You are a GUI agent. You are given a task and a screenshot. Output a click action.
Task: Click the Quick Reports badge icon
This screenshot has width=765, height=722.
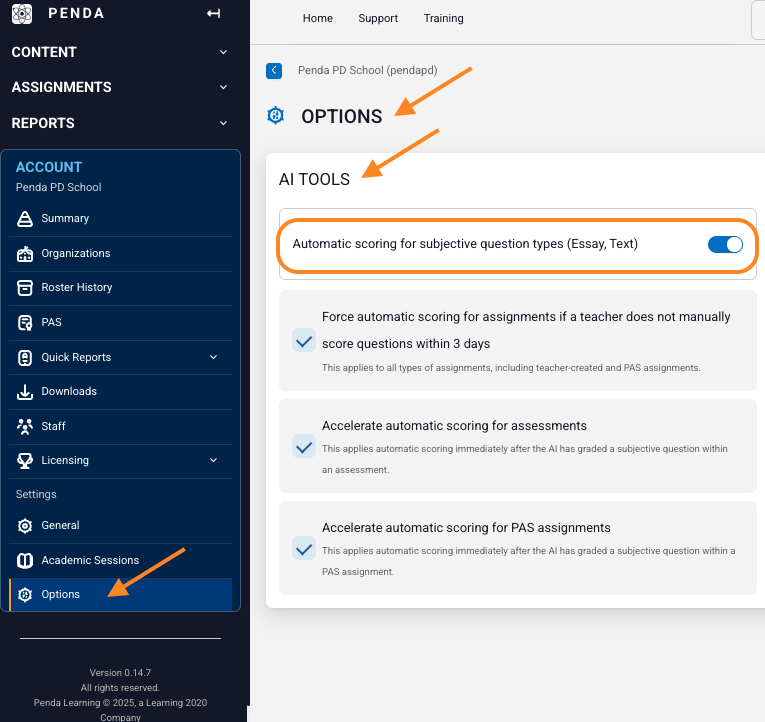pos(25,358)
